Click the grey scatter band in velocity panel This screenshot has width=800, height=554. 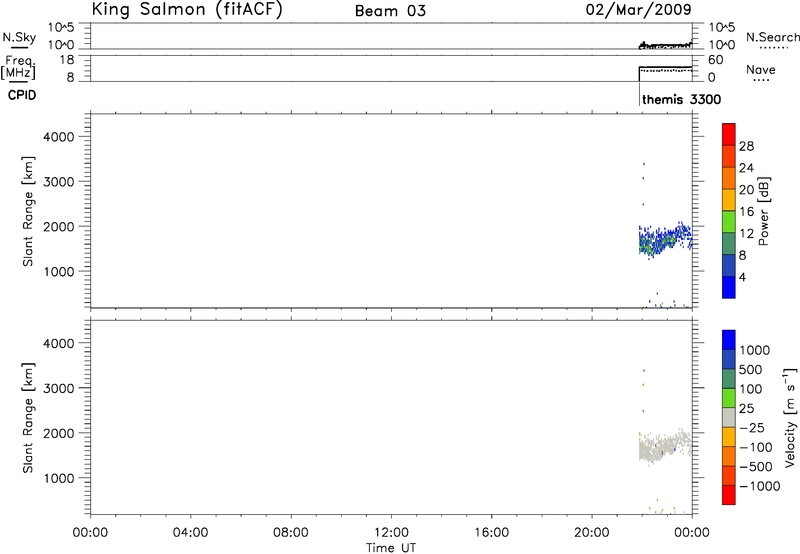pos(665,446)
